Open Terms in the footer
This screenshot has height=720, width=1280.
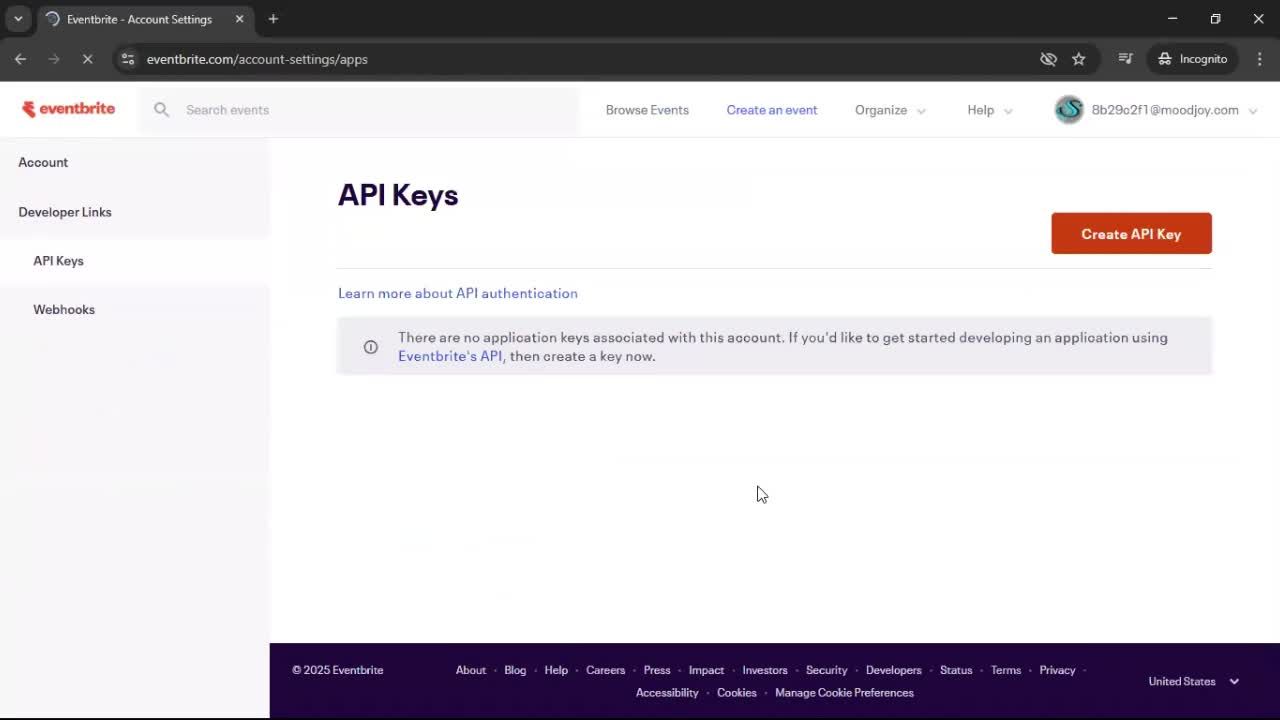[1006, 670]
